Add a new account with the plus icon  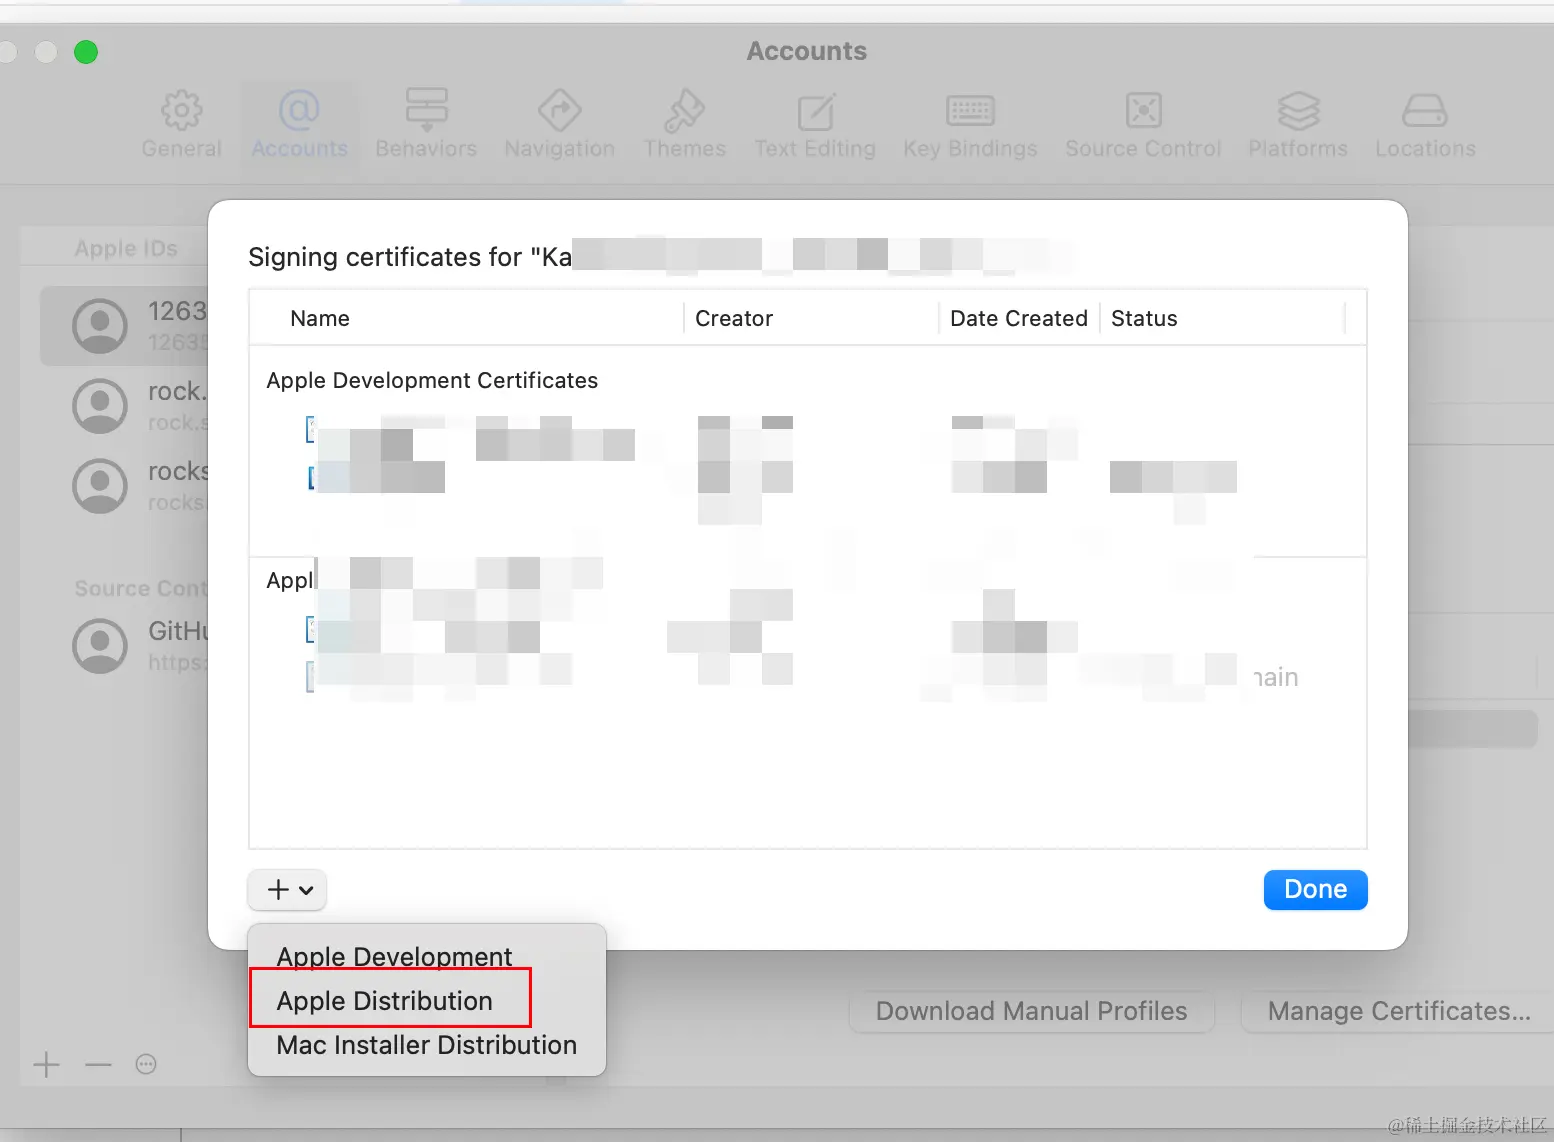[47, 1064]
